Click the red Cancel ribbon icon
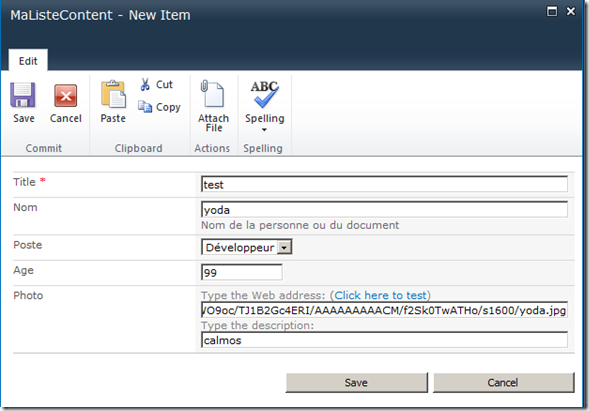The width and height of the screenshot is (589, 411). [x=65, y=96]
